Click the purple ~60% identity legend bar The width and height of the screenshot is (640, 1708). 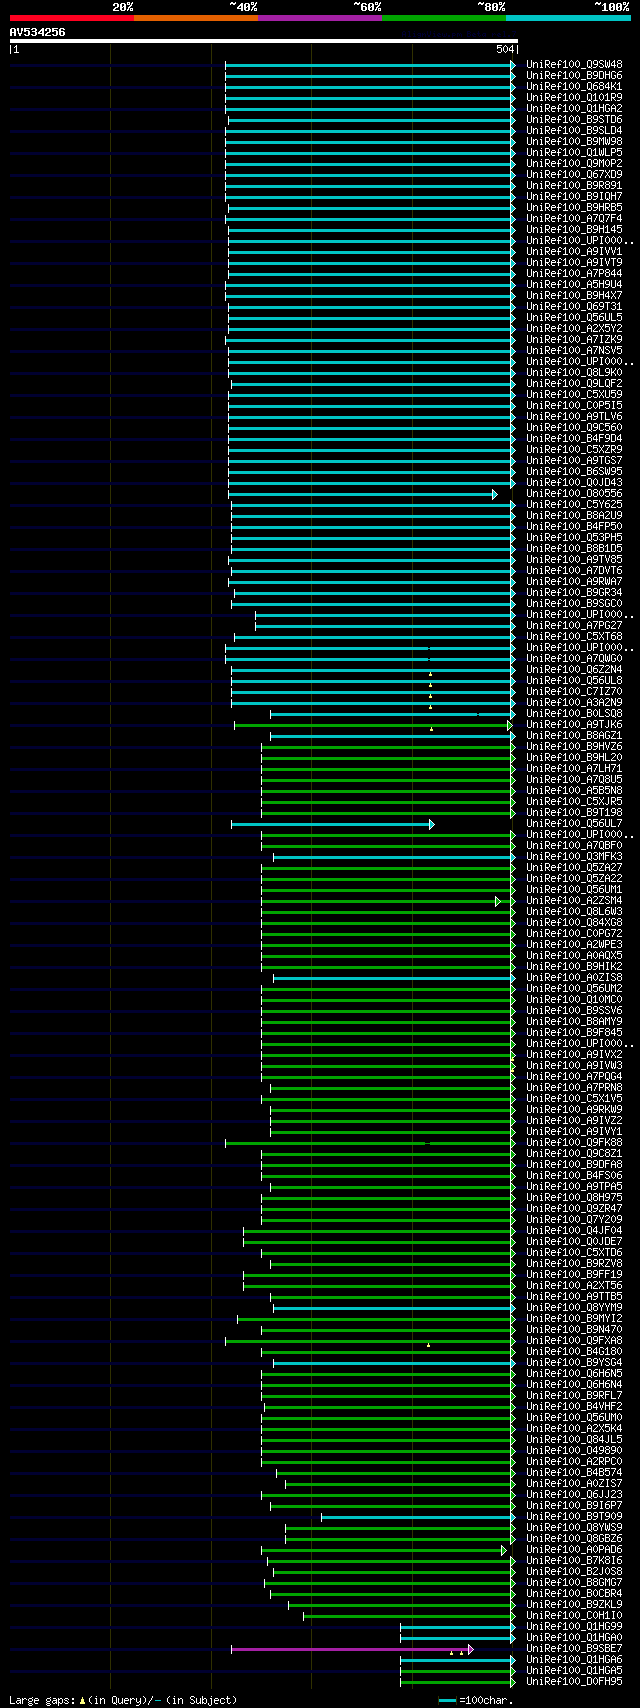[319, 18]
